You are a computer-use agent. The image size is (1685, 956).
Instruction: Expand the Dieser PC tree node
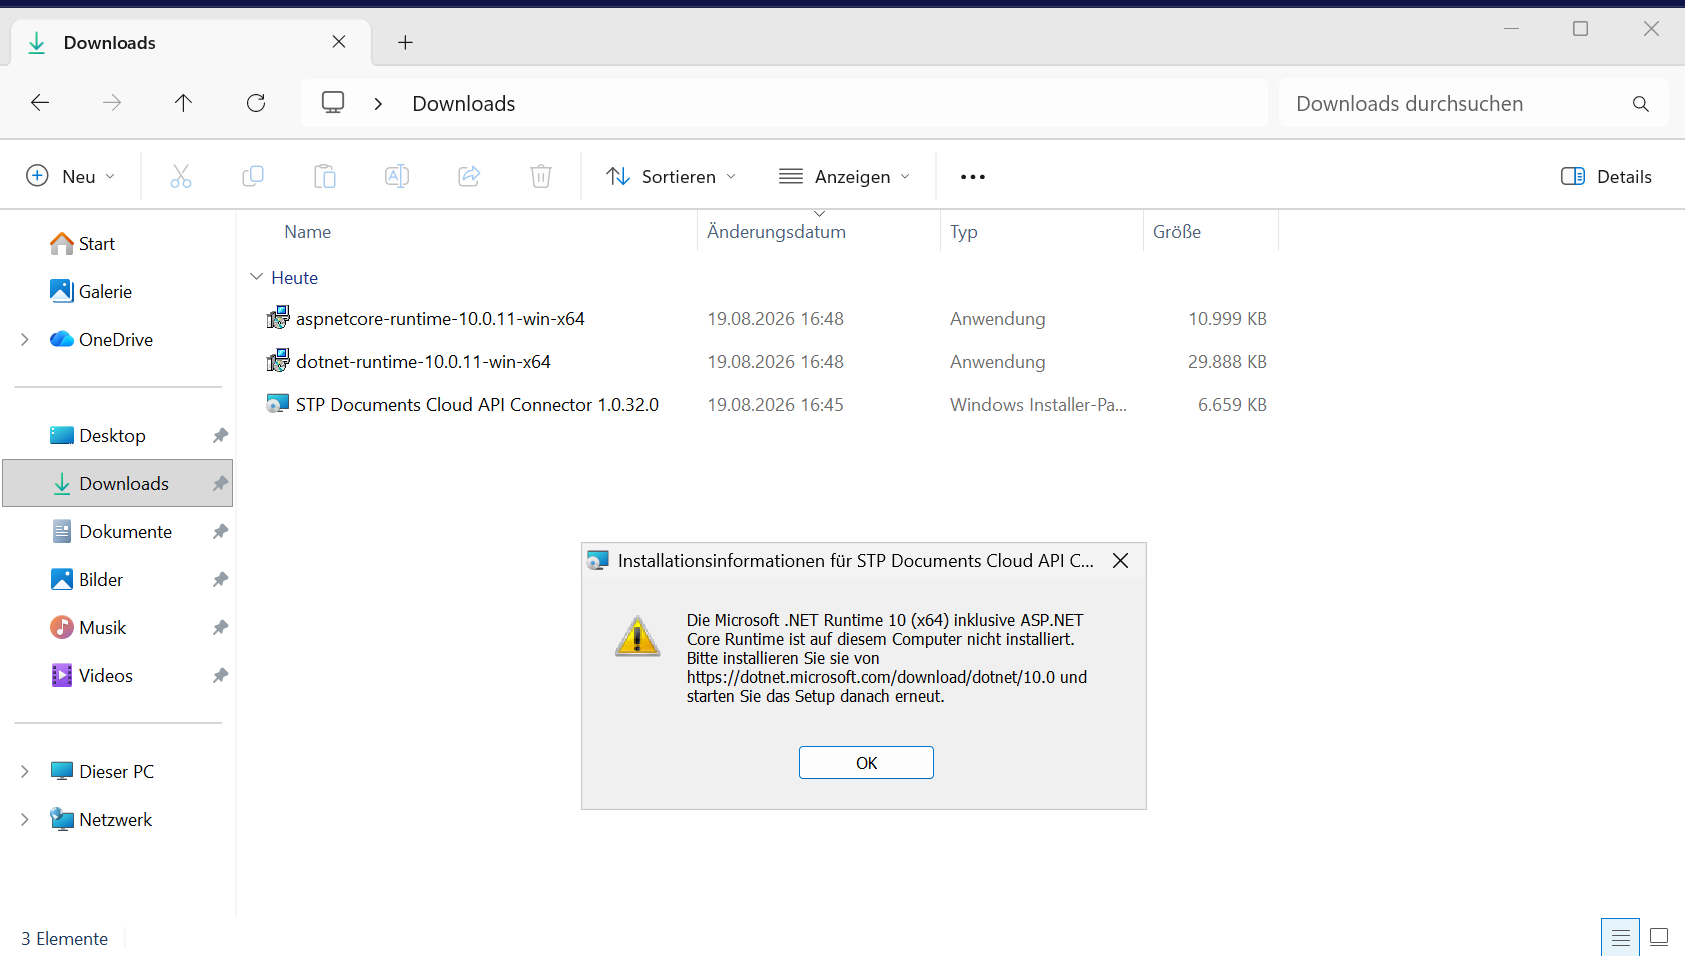click(x=25, y=772)
